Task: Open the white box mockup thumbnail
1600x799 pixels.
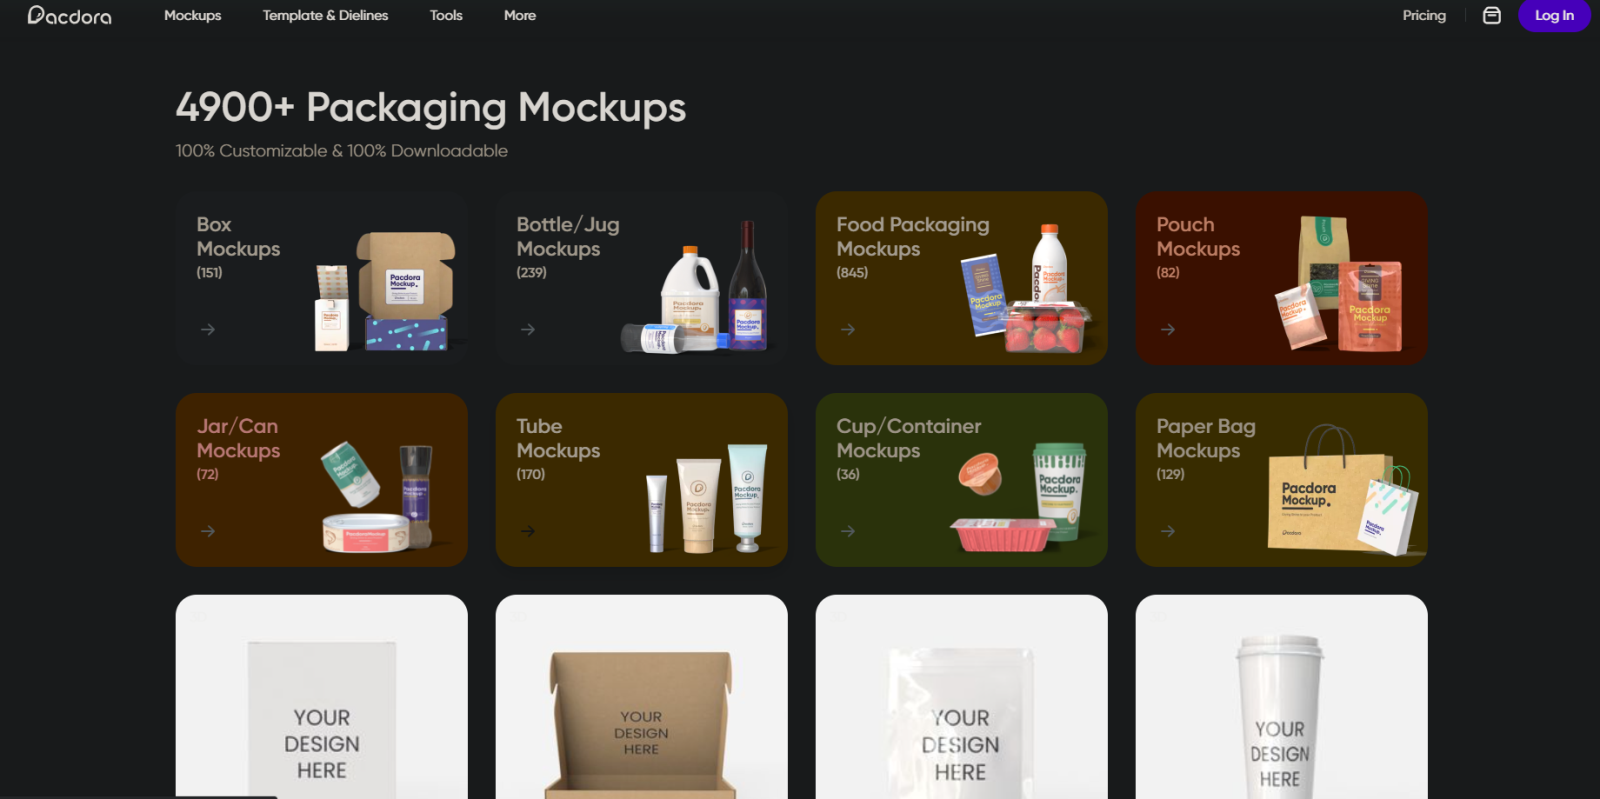Action: [322, 697]
